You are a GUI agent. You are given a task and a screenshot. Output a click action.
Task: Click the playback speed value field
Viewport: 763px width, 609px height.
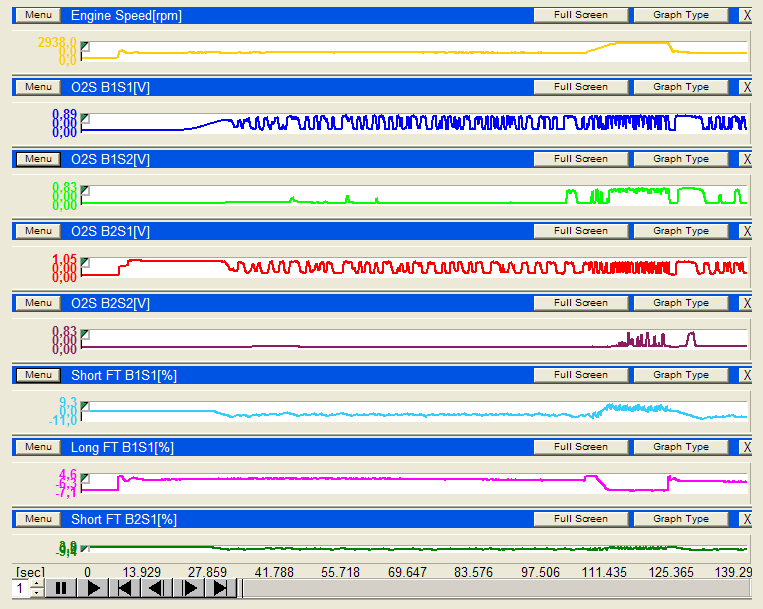point(19,588)
